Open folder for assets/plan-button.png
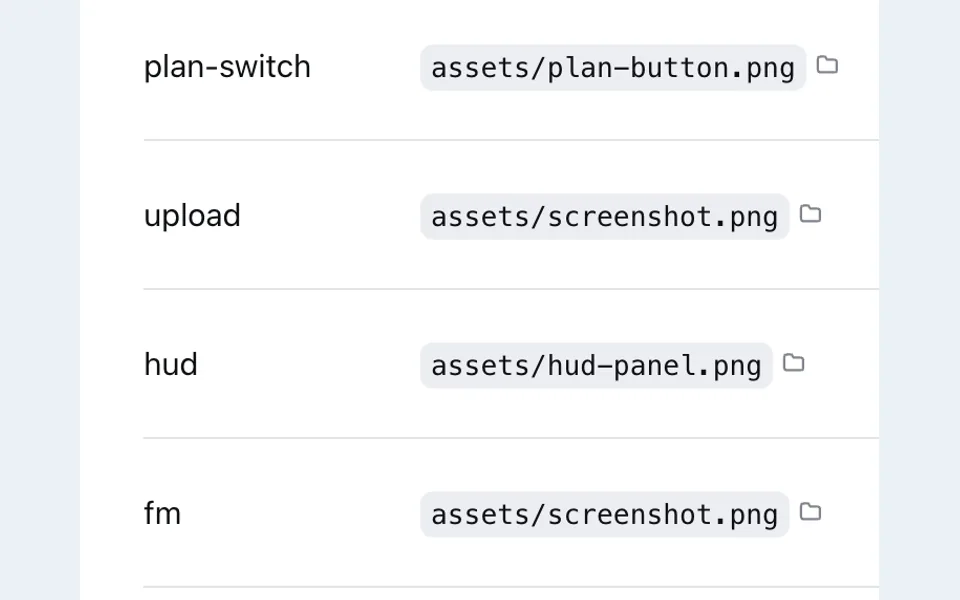Viewport: 960px width, 600px height. [827, 65]
